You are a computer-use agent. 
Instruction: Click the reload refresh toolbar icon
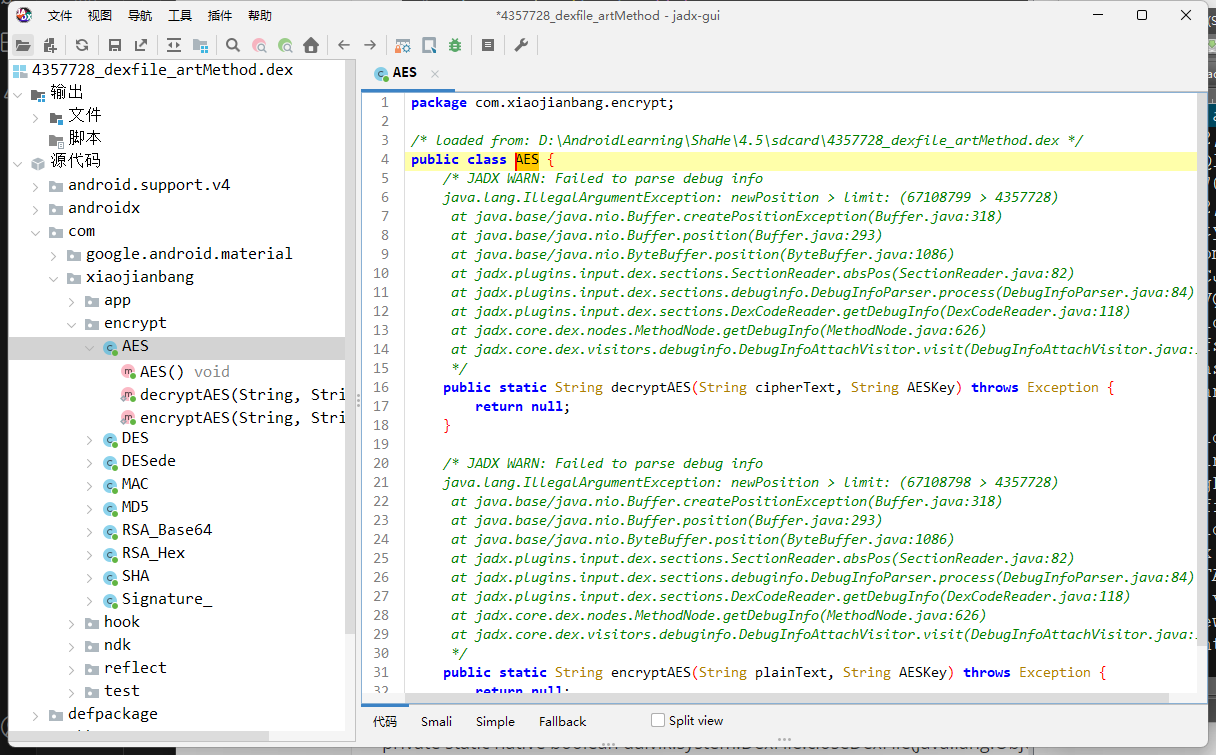click(x=82, y=45)
